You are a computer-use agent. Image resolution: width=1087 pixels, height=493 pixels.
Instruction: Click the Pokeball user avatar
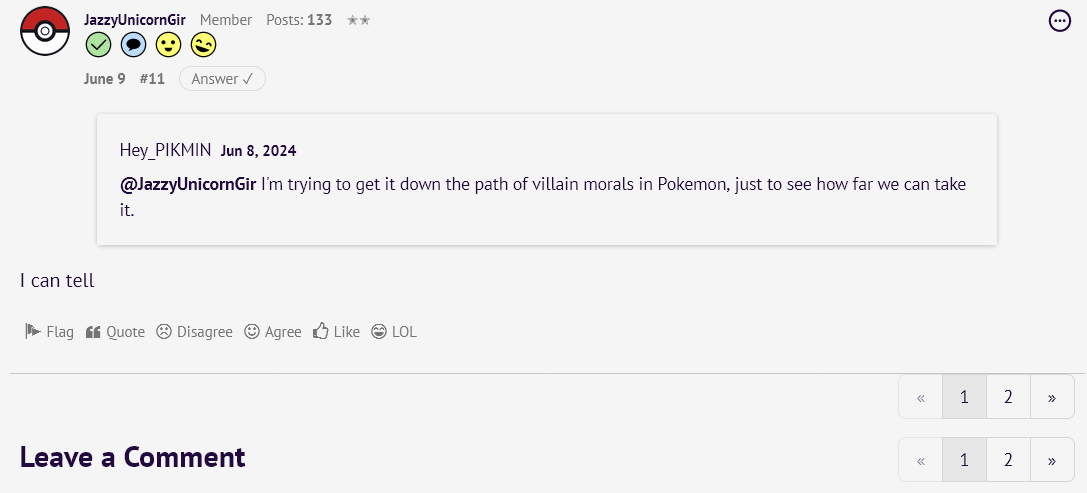pyautogui.click(x=45, y=31)
